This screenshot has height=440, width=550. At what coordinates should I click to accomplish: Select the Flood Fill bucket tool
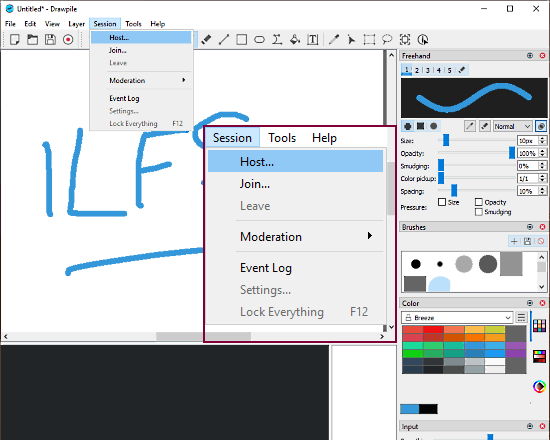click(x=295, y=39)
